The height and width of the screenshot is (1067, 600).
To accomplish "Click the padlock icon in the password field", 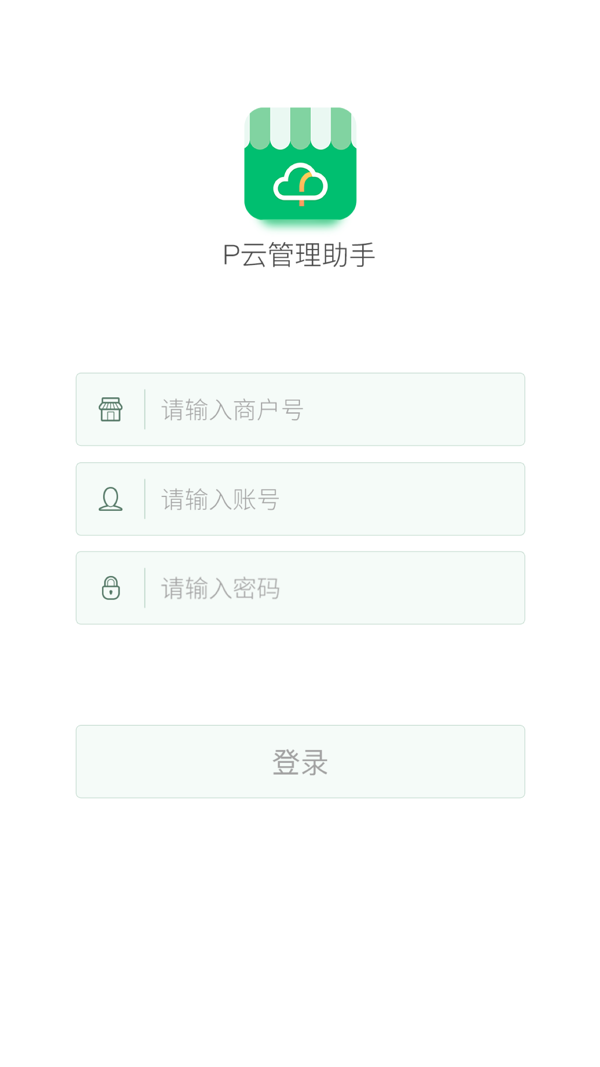I will [x=111, y=587].
